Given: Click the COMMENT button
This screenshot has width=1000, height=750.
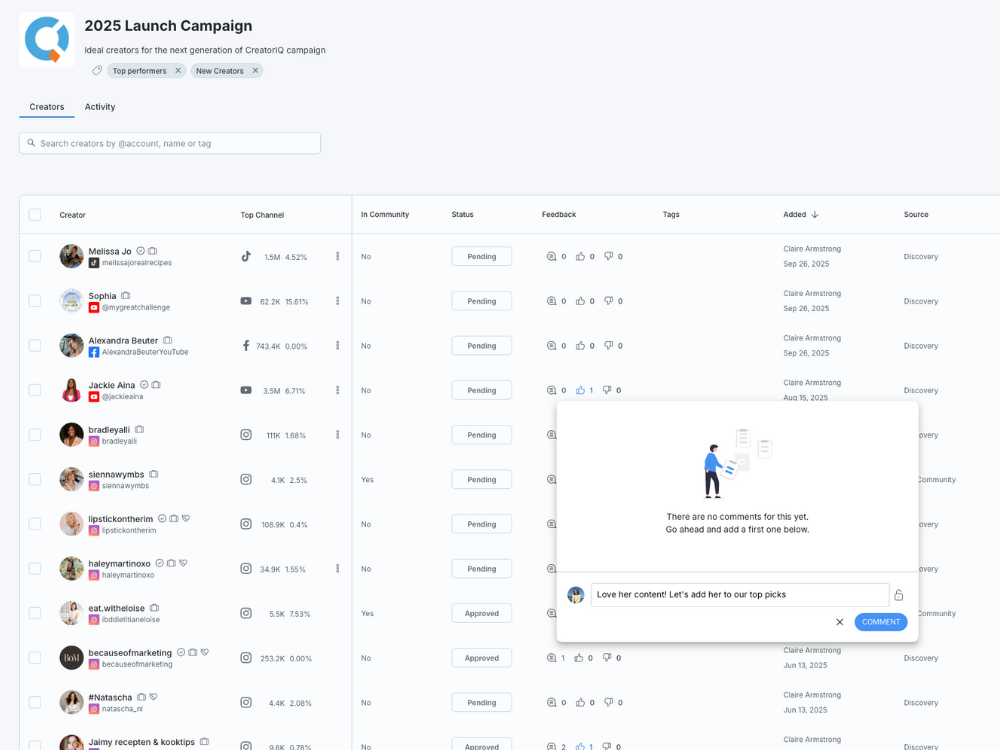Looking at the screenshot, I should coord(880,621).
